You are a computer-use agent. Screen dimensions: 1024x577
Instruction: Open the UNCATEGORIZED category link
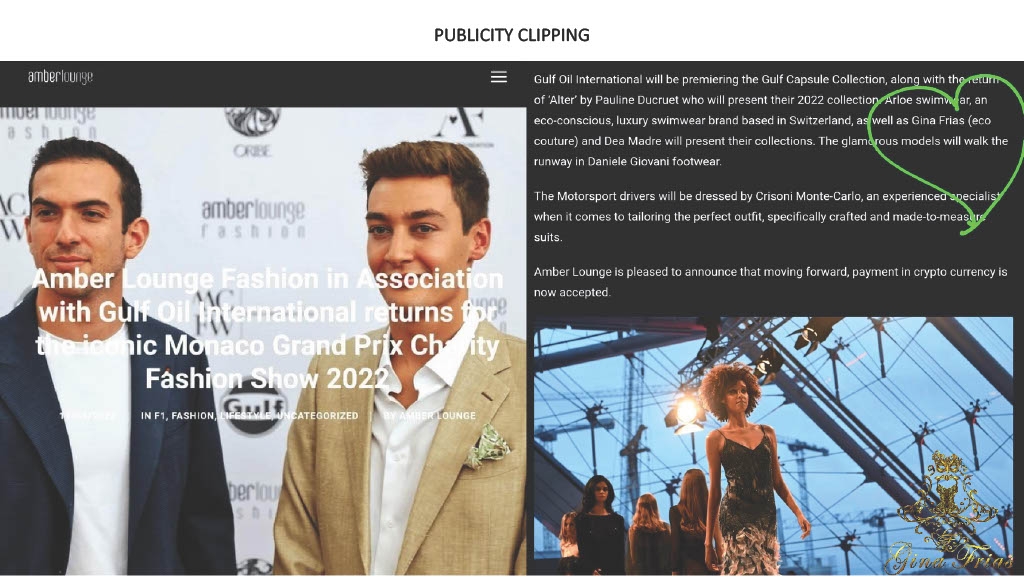[317, 416]
